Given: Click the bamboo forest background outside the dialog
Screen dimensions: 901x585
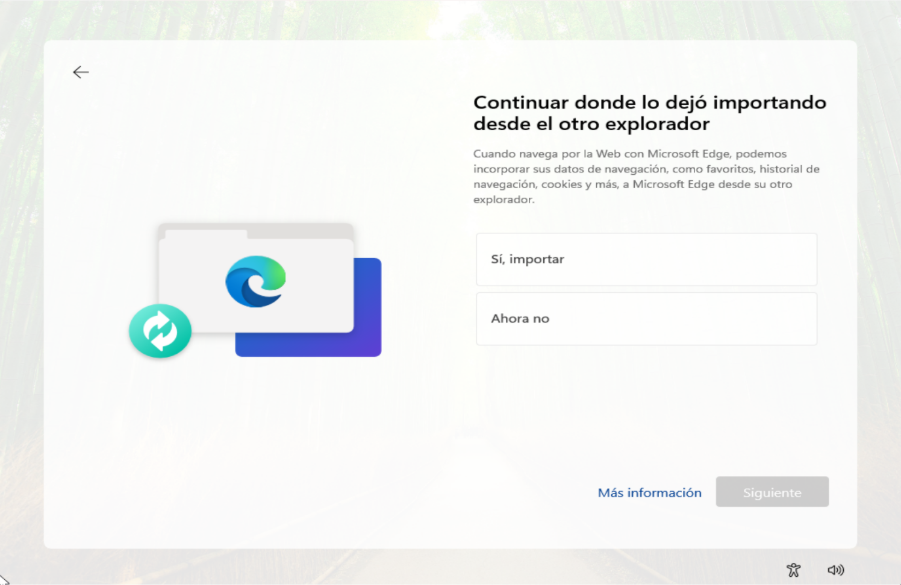Looking at the screenshot, I should (x=20, y=300).
